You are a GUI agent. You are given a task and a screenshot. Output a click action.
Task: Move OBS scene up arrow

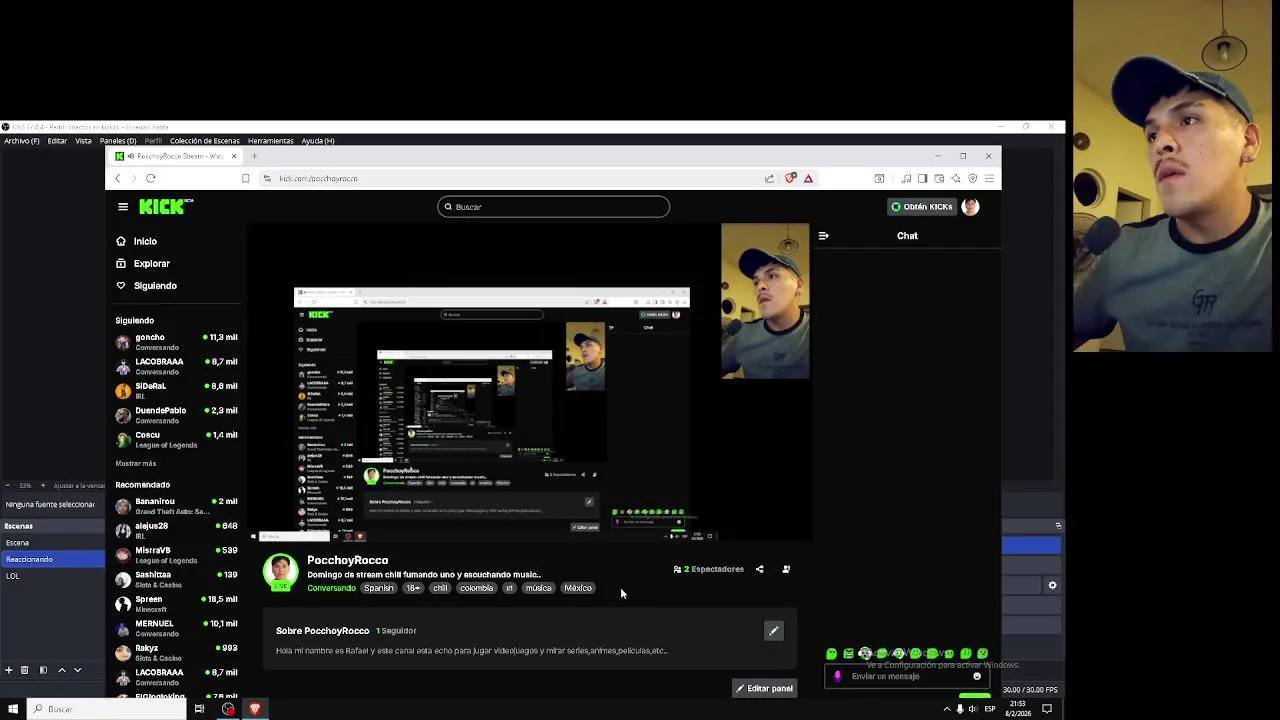tap(61, 670)
